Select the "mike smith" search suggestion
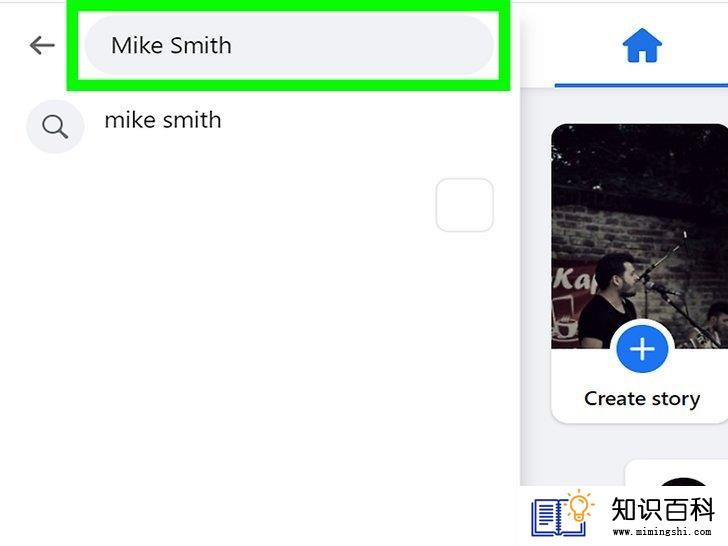This screenshot has width=728, height=546. pos(162,120)
